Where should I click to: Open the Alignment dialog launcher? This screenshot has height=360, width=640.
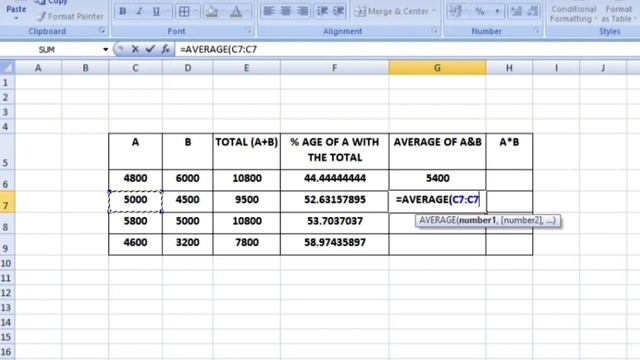point(434,31)
